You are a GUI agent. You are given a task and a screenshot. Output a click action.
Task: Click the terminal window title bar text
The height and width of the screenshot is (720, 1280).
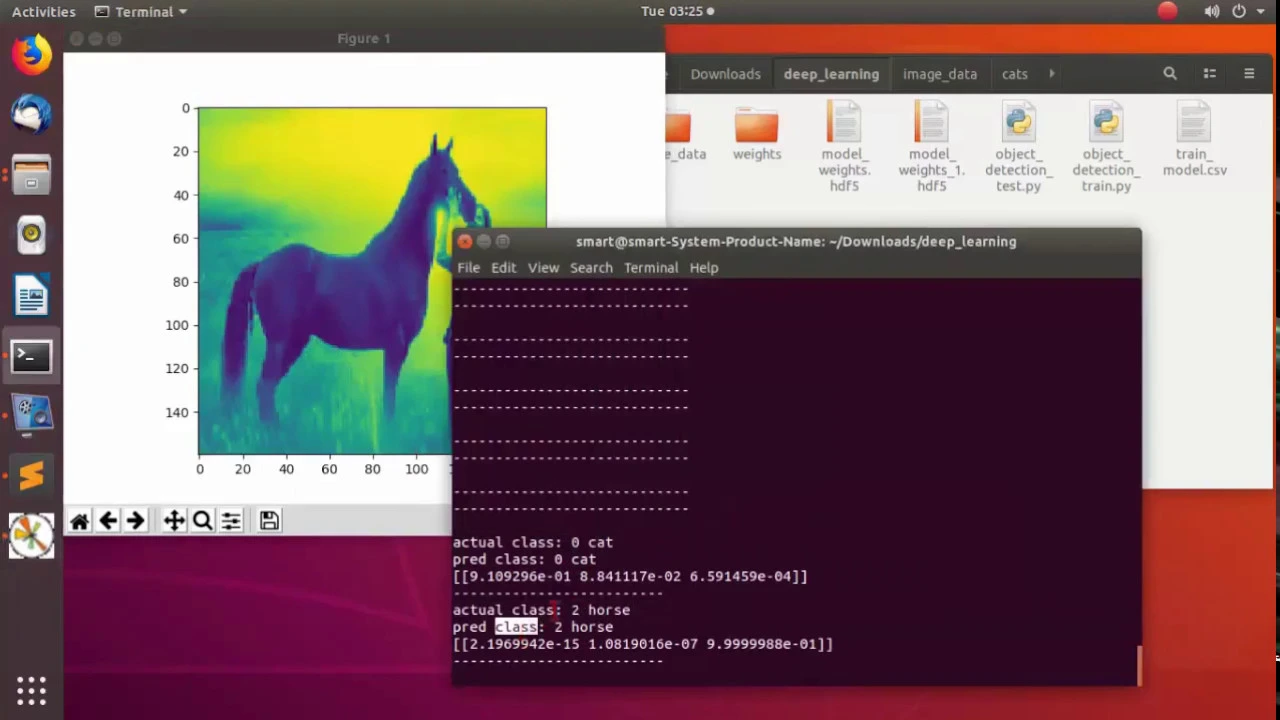click(x=796, y=241)
